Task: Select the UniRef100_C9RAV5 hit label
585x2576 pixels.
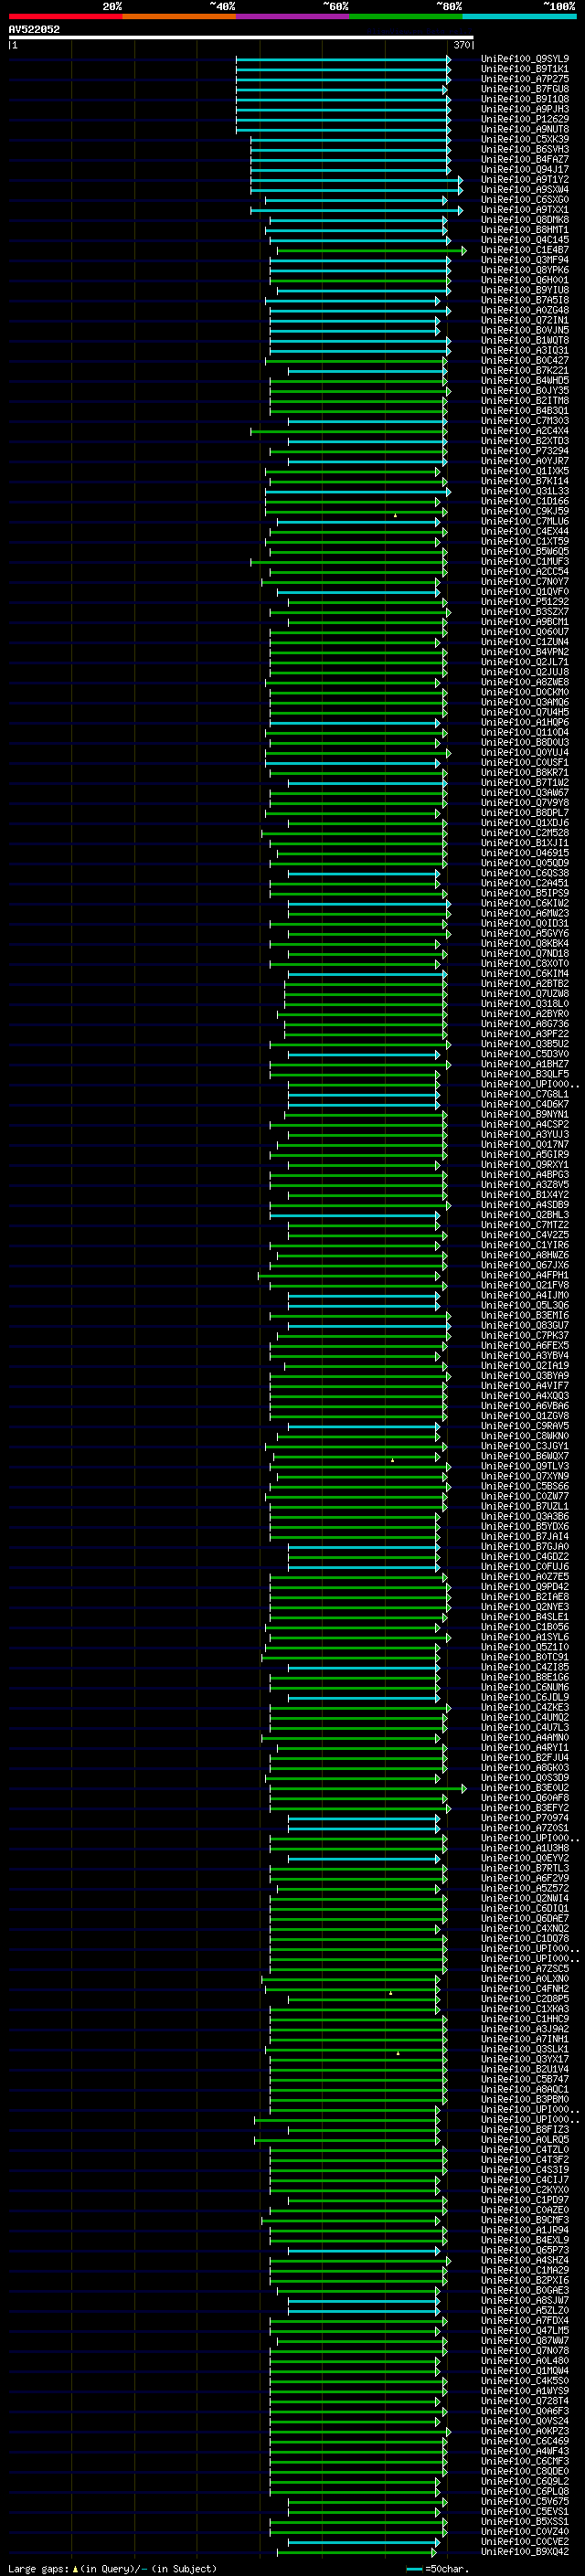Action: [x=525, y=1426]
